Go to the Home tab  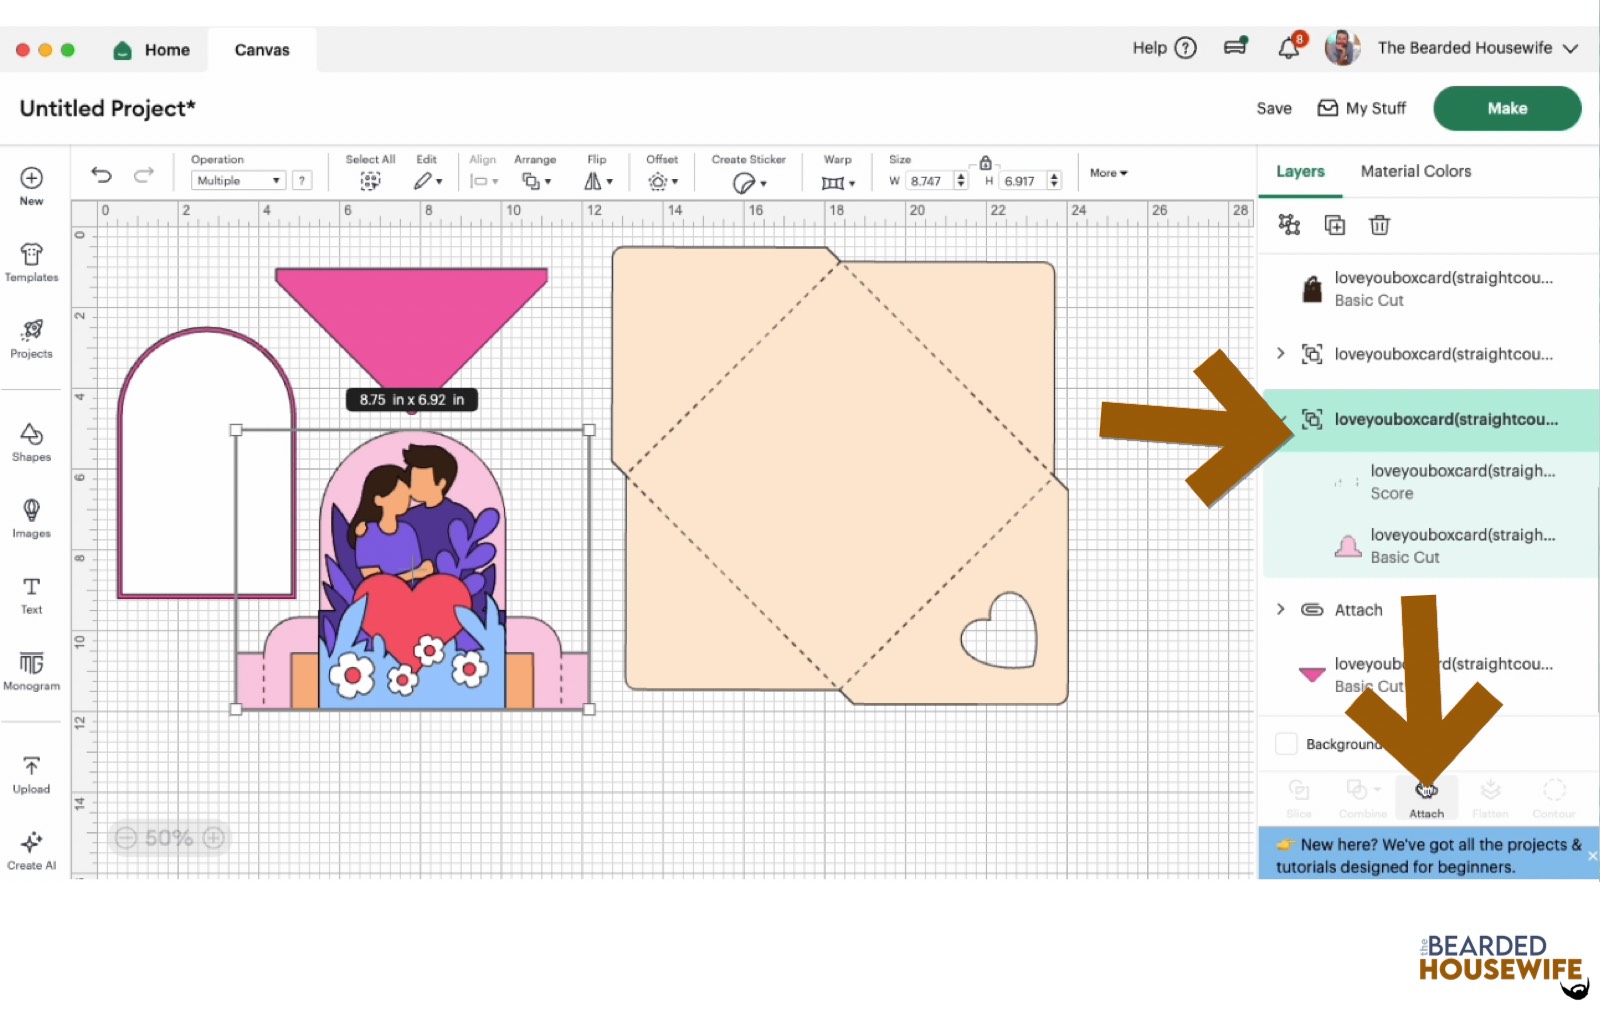point(152,50)
